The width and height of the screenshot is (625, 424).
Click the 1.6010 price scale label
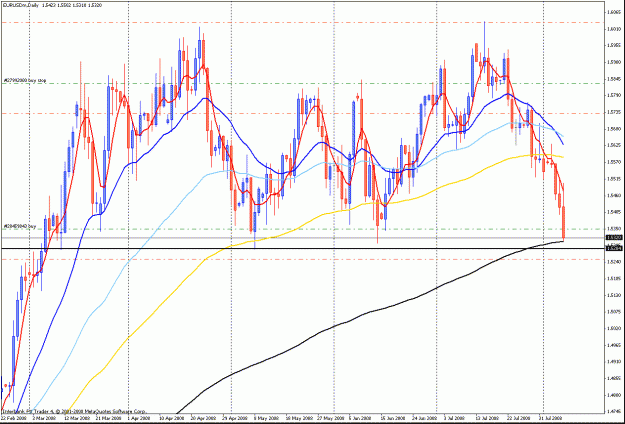coord(614,29)
